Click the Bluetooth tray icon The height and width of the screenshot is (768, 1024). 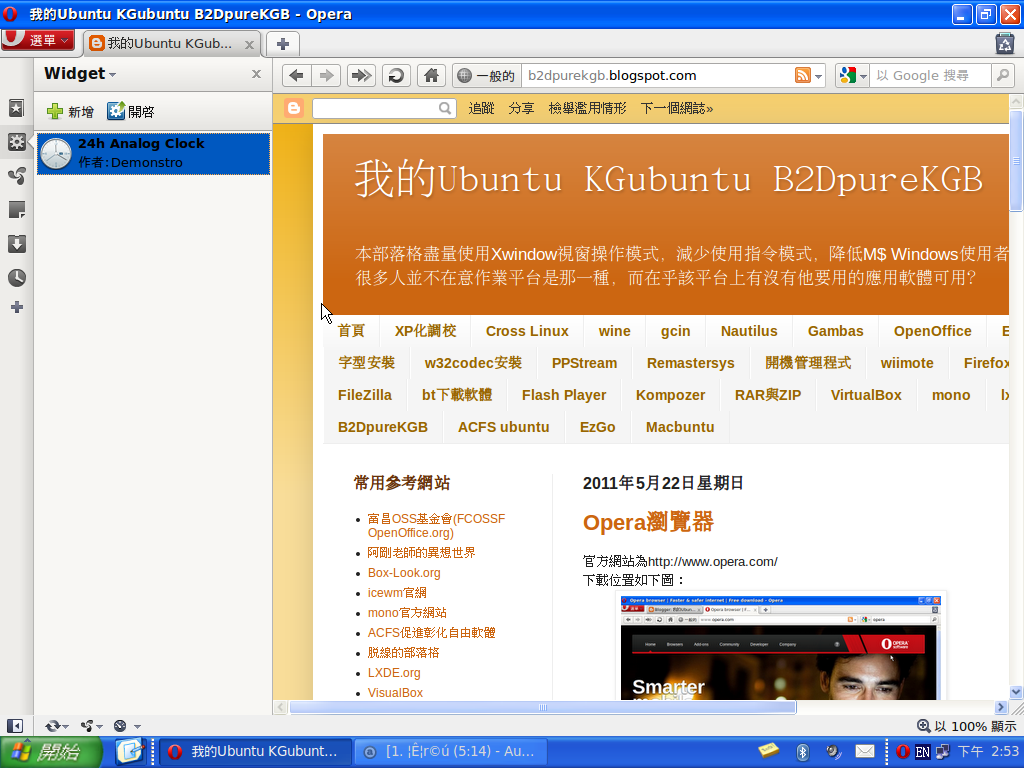coord(803,752)
